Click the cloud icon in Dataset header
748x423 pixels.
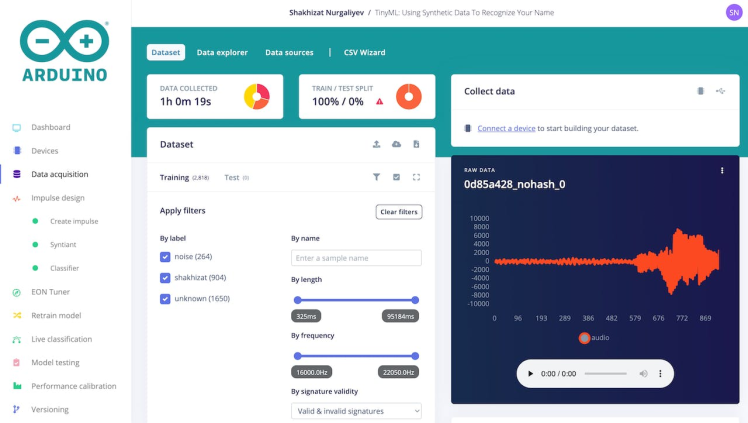[x=396, y=144]
